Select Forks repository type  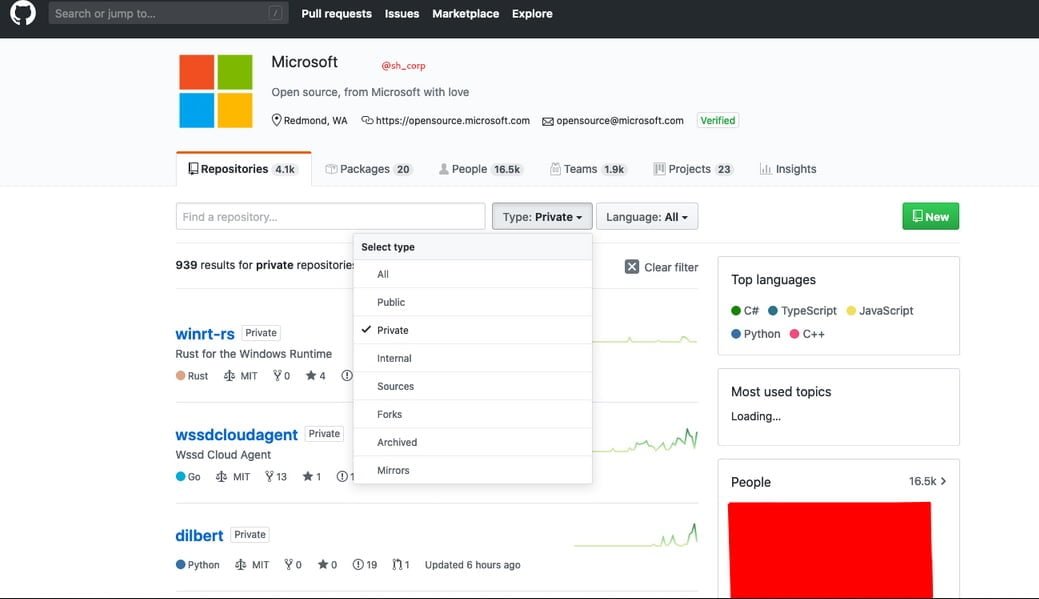[472, 414]
